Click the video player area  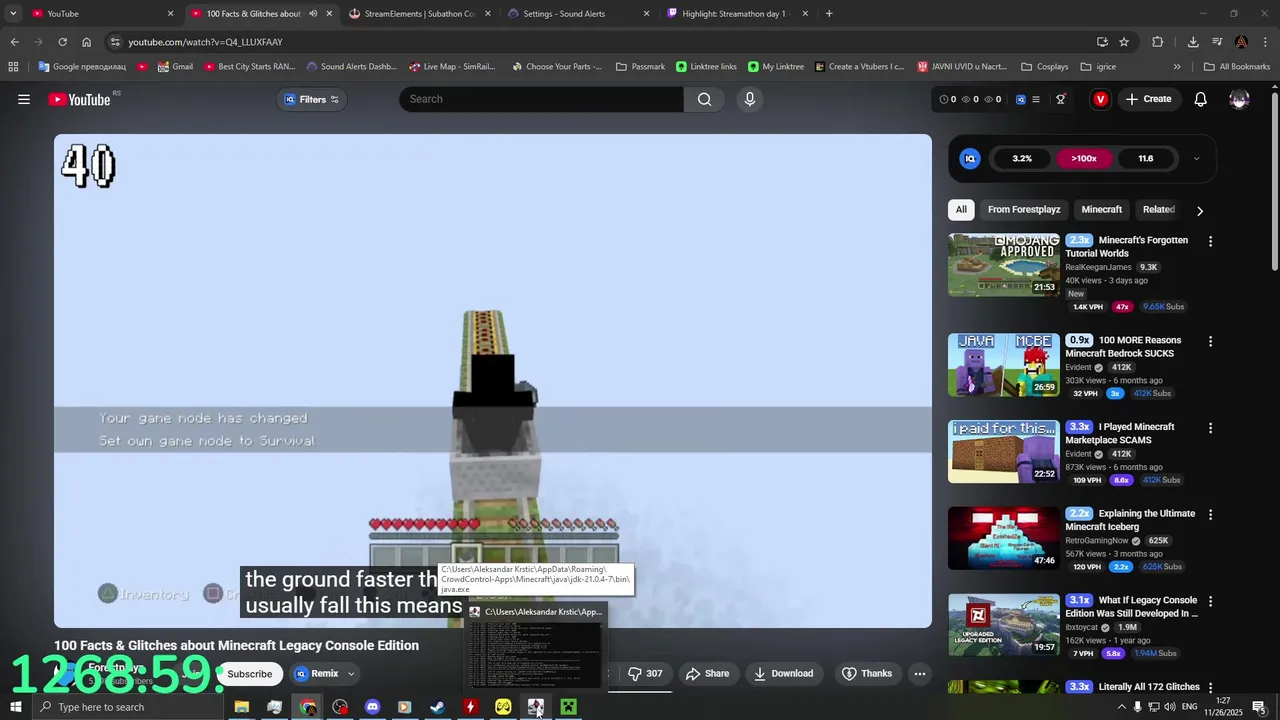[x=493, y=380]
